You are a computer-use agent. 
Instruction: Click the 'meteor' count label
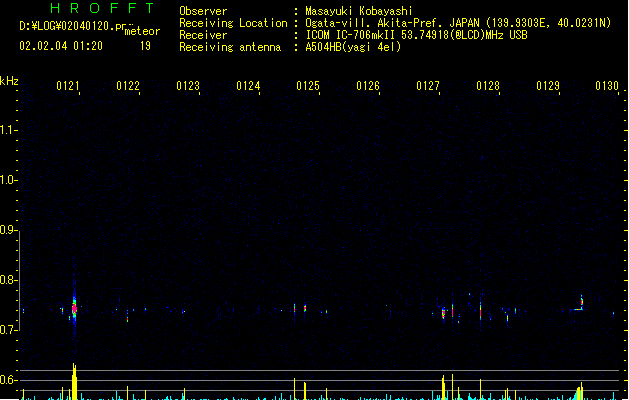pos(142,31)
